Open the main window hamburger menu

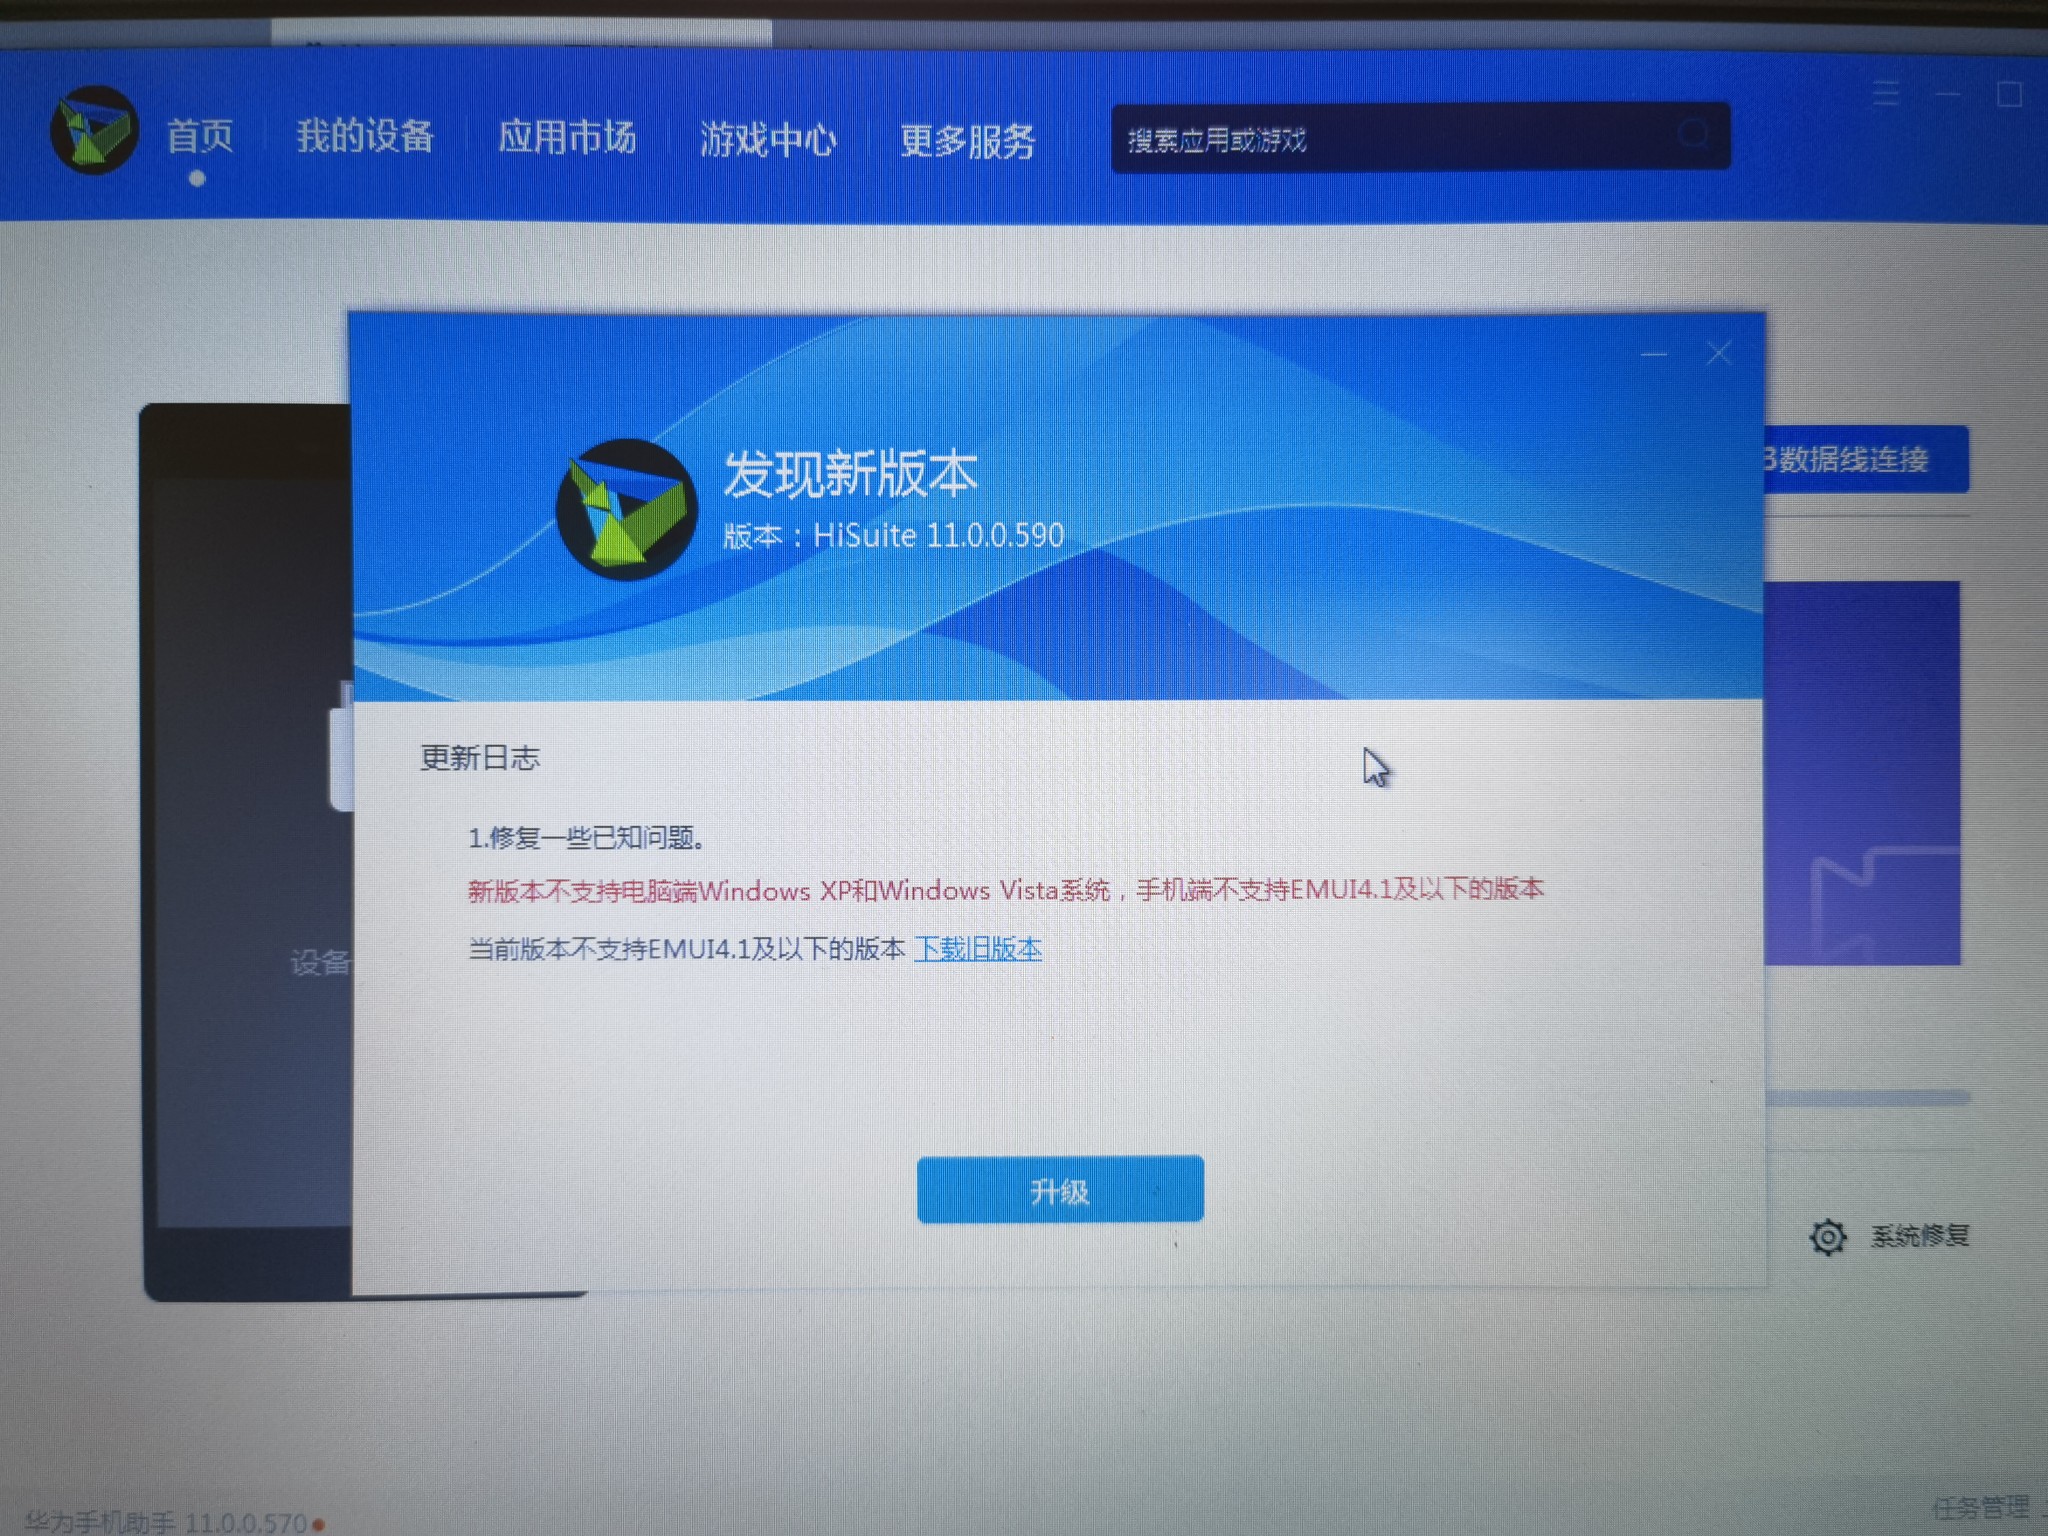[x=1887, y=93]
